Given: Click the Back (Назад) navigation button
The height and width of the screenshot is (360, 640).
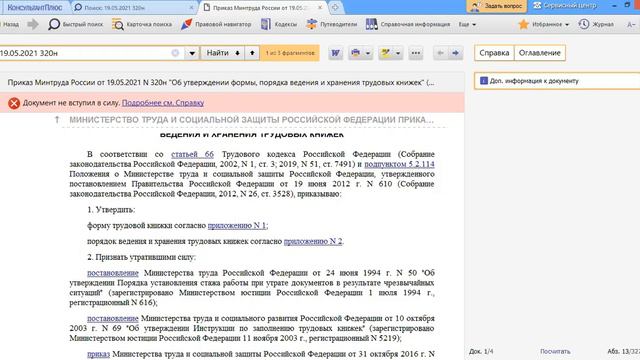Looking at the screenshot, I should [x=10, y=24].
